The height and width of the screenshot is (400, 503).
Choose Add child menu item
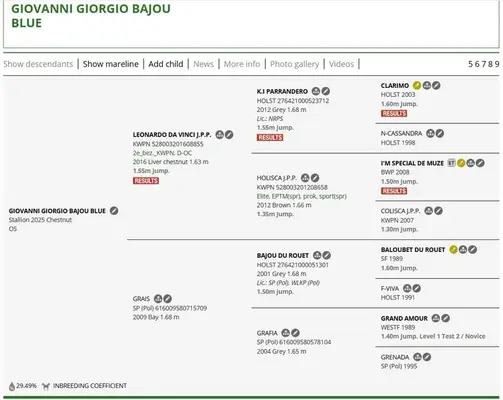pyautogui.click(x=166, y=64)
